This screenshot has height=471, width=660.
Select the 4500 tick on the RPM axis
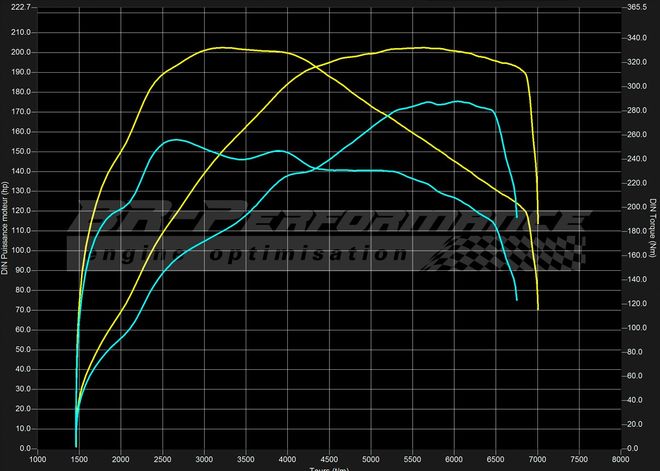tap(329, 459)
